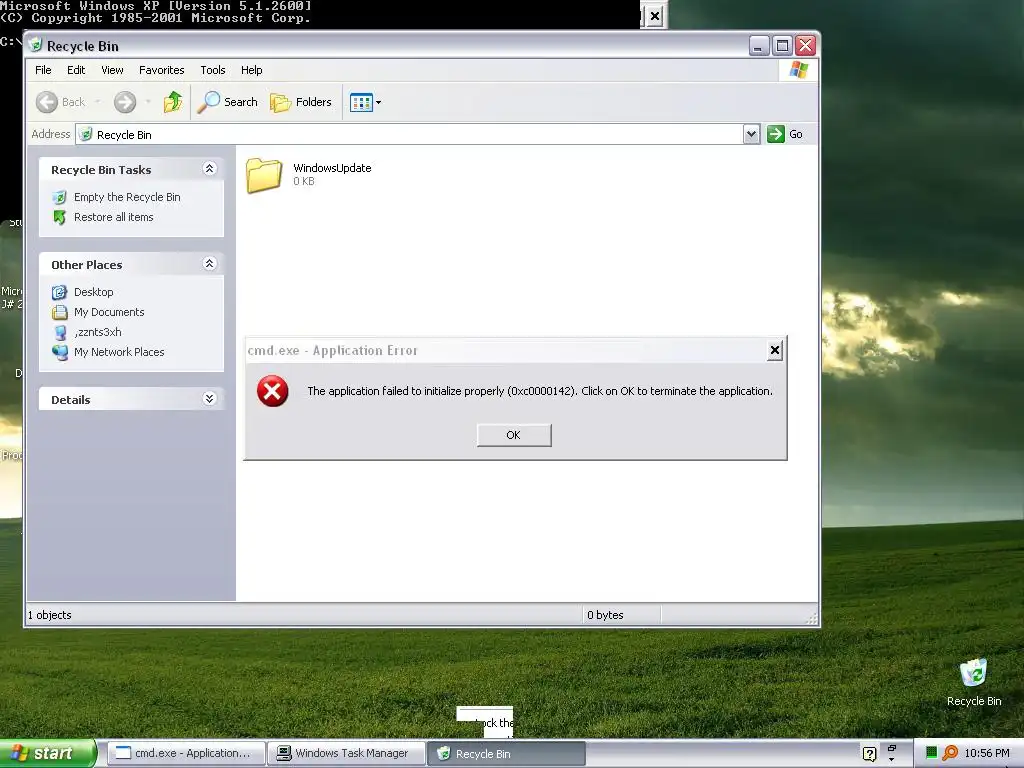1024x768 pixels.
Task: Switch to Windows Task Manager taskbar button
Action: coord(346,754)
